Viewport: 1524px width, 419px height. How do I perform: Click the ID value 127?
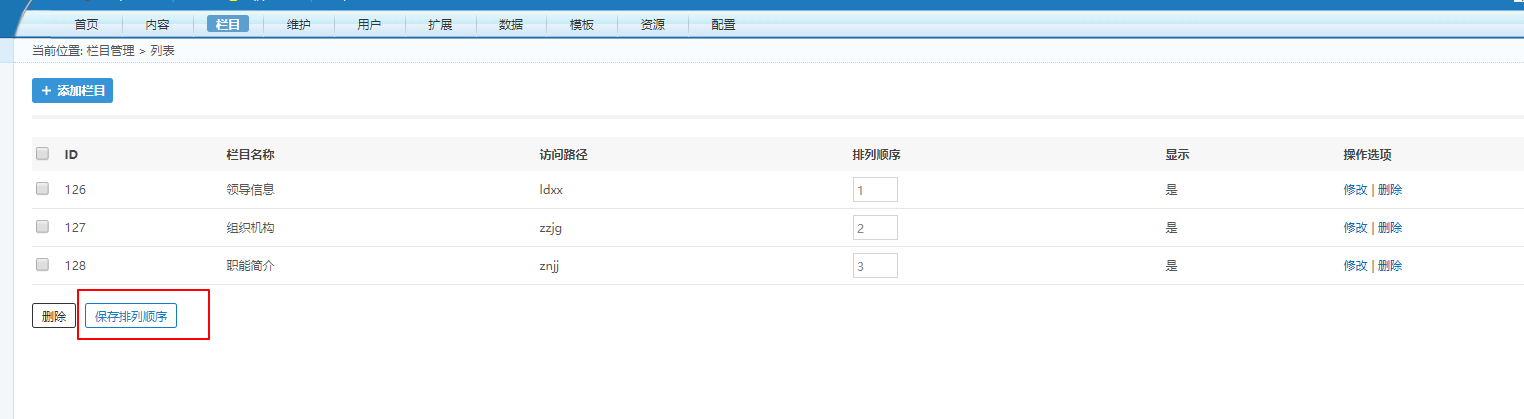[75, 227]
